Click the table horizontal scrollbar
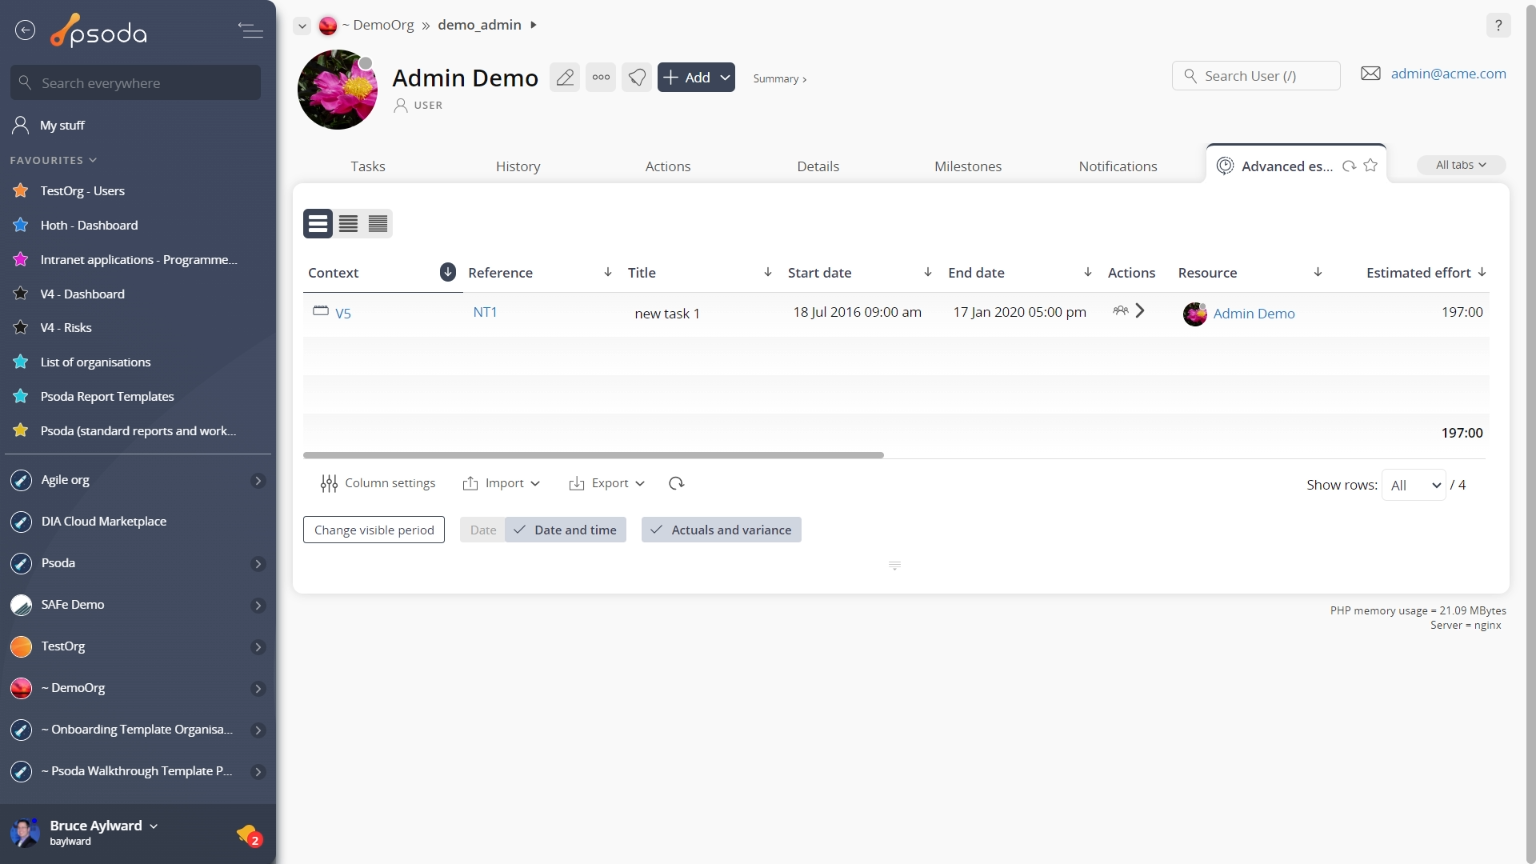The height and width of the screenshot is (864, 1536). (x=593, y=455)
